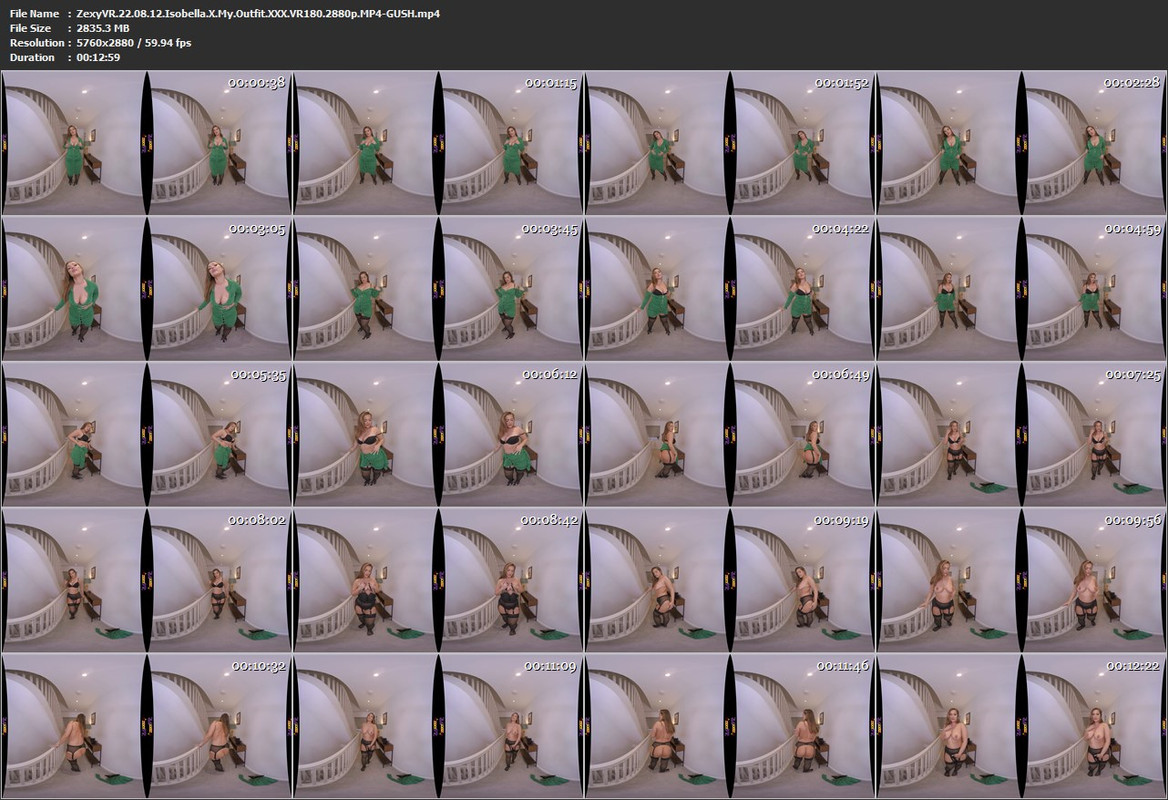This screenshot has height=800, width=1168.
Task: Open the thumbnail stamped 00:01:15
Action: tap(438, 142)
